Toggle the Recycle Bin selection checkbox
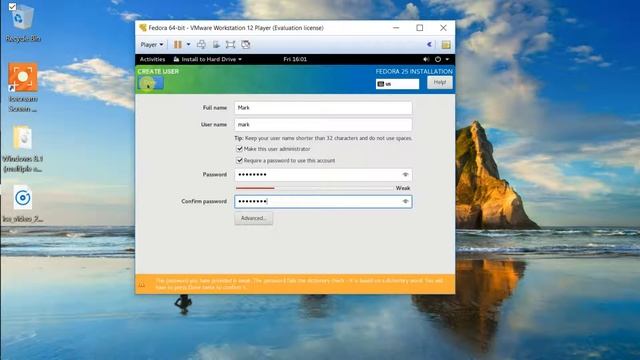640x360 pixels. [12, 7]
